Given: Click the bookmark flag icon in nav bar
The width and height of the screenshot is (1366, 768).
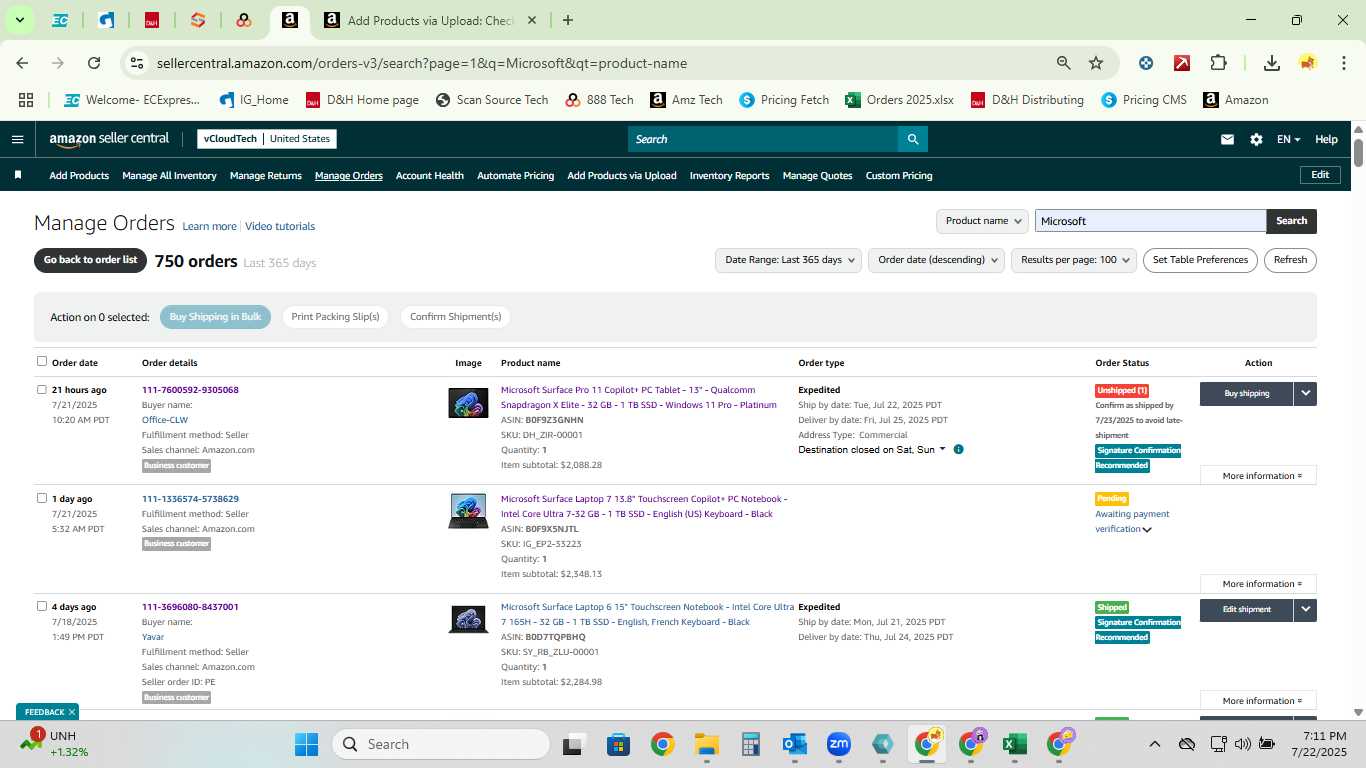Looking at the screenshot, I should tap(18, 175).
